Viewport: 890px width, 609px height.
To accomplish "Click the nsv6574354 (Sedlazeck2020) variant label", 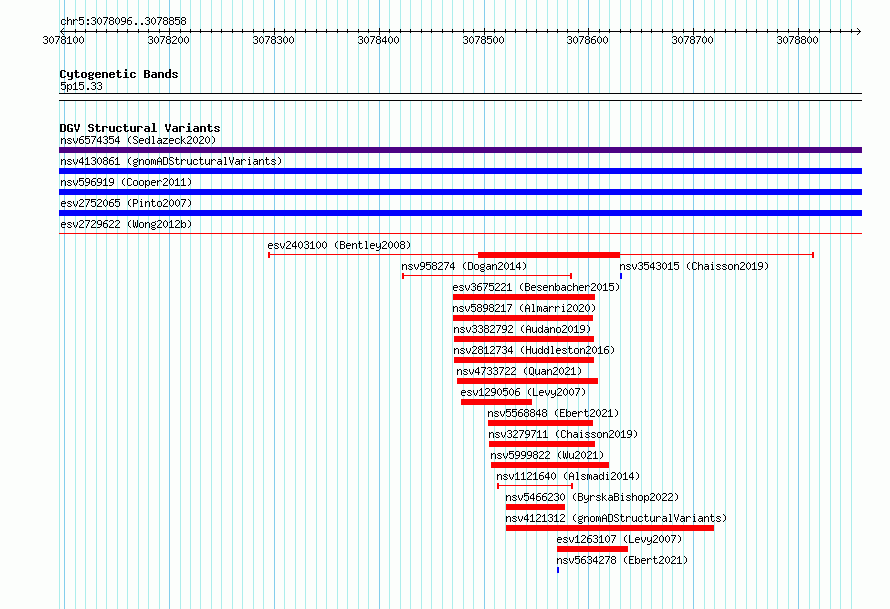I will (x=138, y=140).
